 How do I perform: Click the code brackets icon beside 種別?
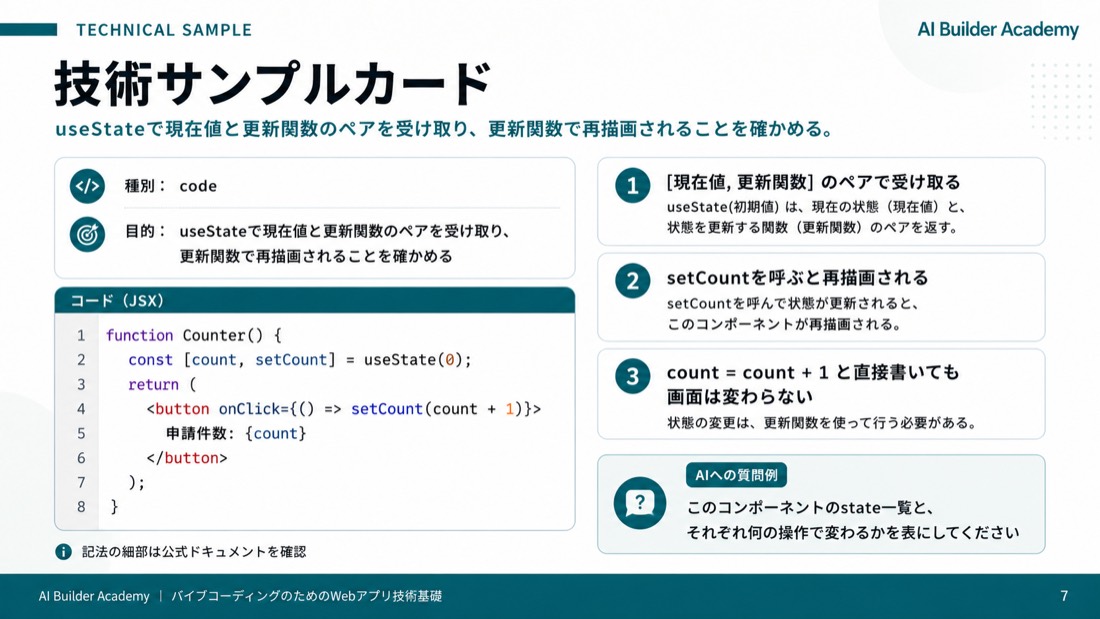pyautogui.click(x=87, y=186)
